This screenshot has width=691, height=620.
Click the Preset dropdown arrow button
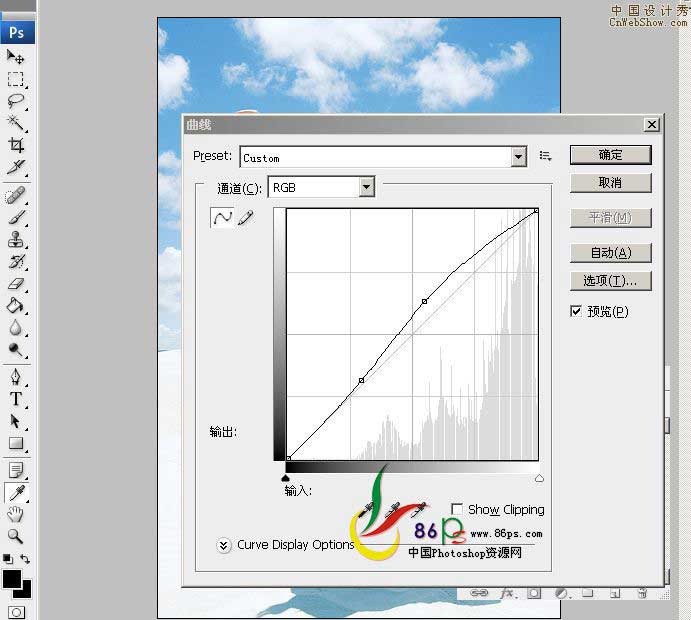pyautogui.click(x=519, y=157)
